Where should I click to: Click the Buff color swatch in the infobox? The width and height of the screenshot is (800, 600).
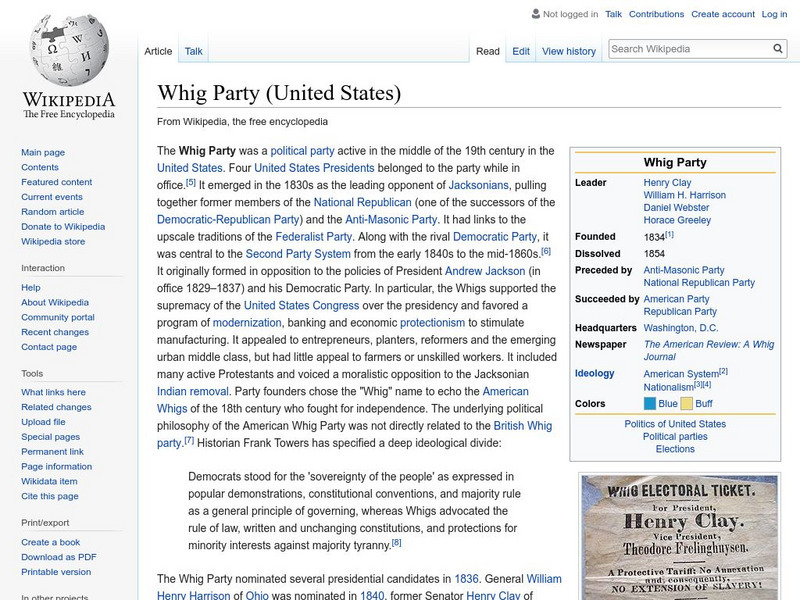coord(687,404)
